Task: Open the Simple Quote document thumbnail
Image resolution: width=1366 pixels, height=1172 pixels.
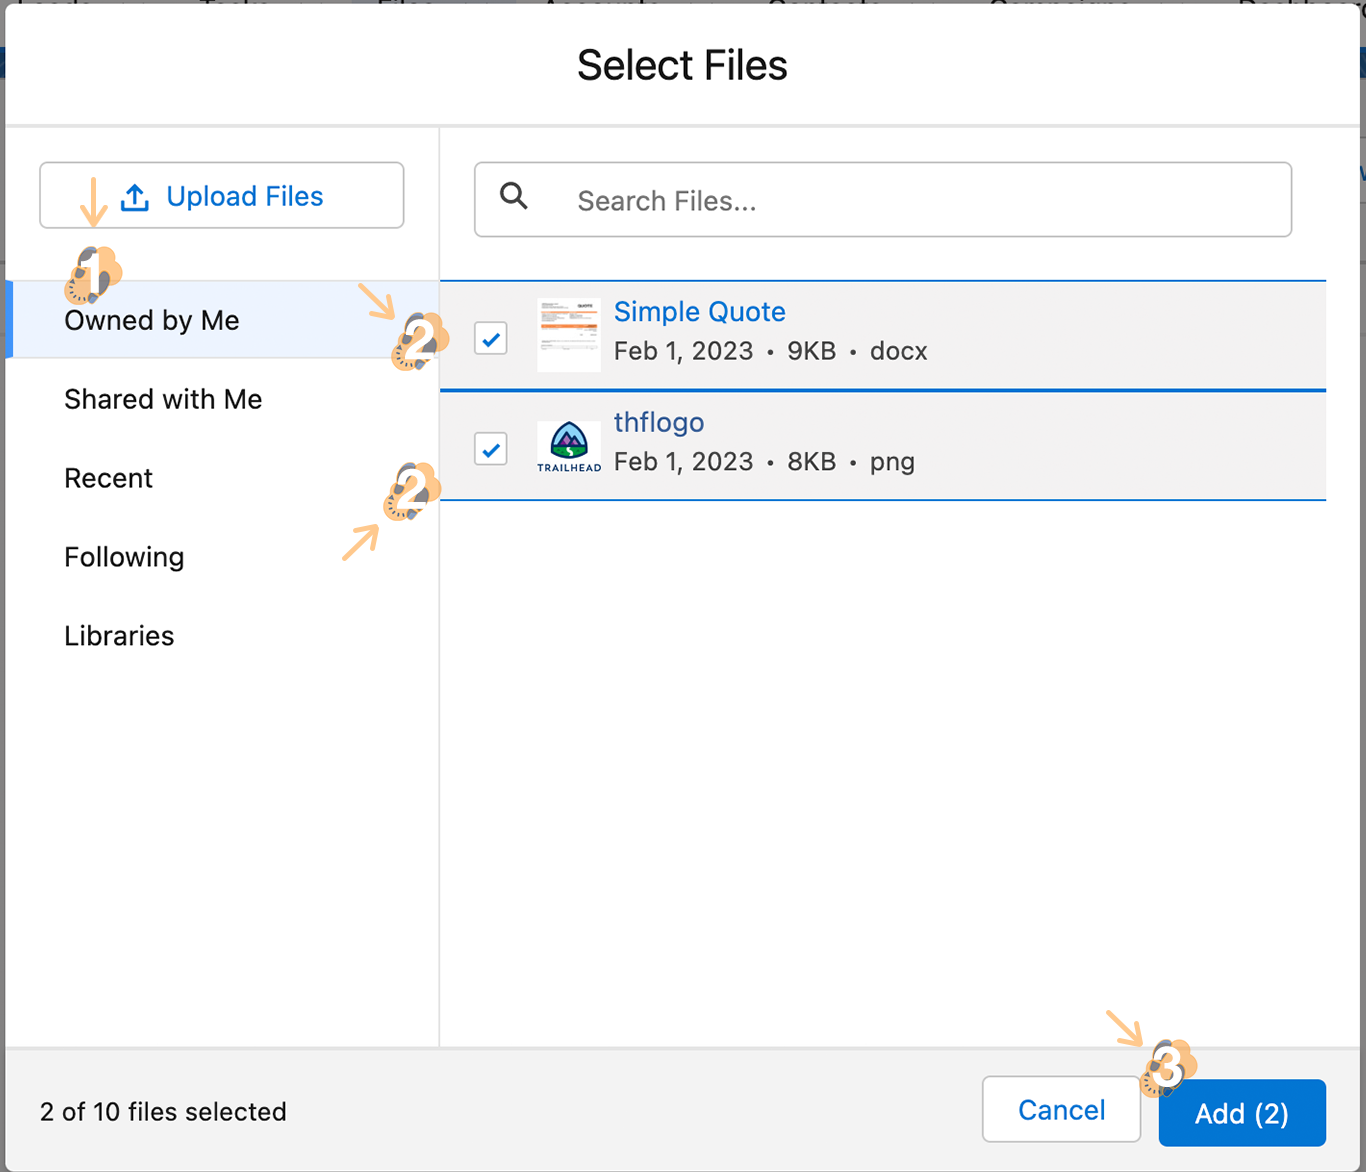Action: (x=568, y=335)
